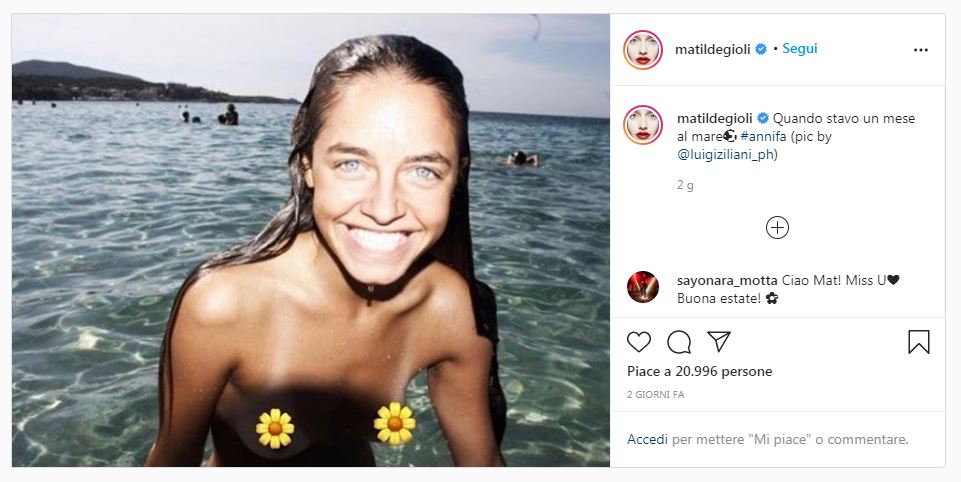Like the post with the heart icon
Image resolution: width=961 pixels, height=482 pixels.
[x=638, y=342]
